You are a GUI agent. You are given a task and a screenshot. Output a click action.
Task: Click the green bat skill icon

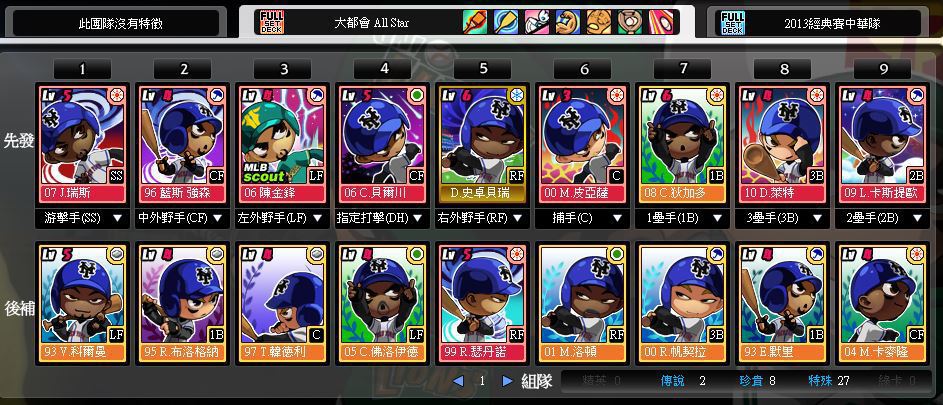[x=475, y=22]
